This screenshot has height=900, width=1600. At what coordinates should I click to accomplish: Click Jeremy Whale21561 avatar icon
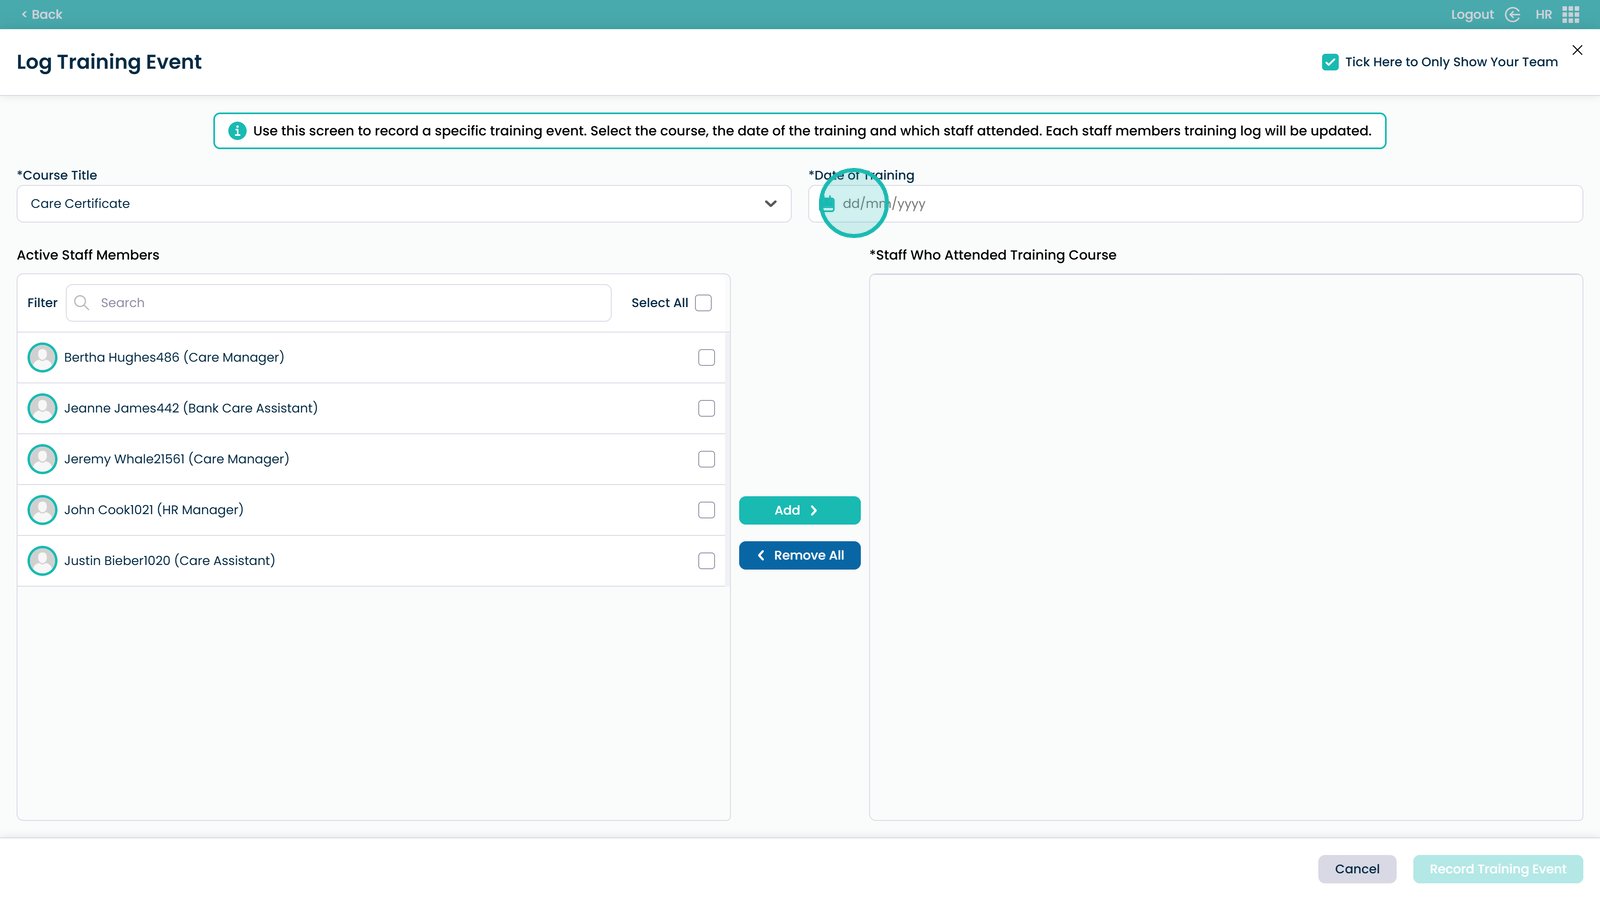coord(42,459)
